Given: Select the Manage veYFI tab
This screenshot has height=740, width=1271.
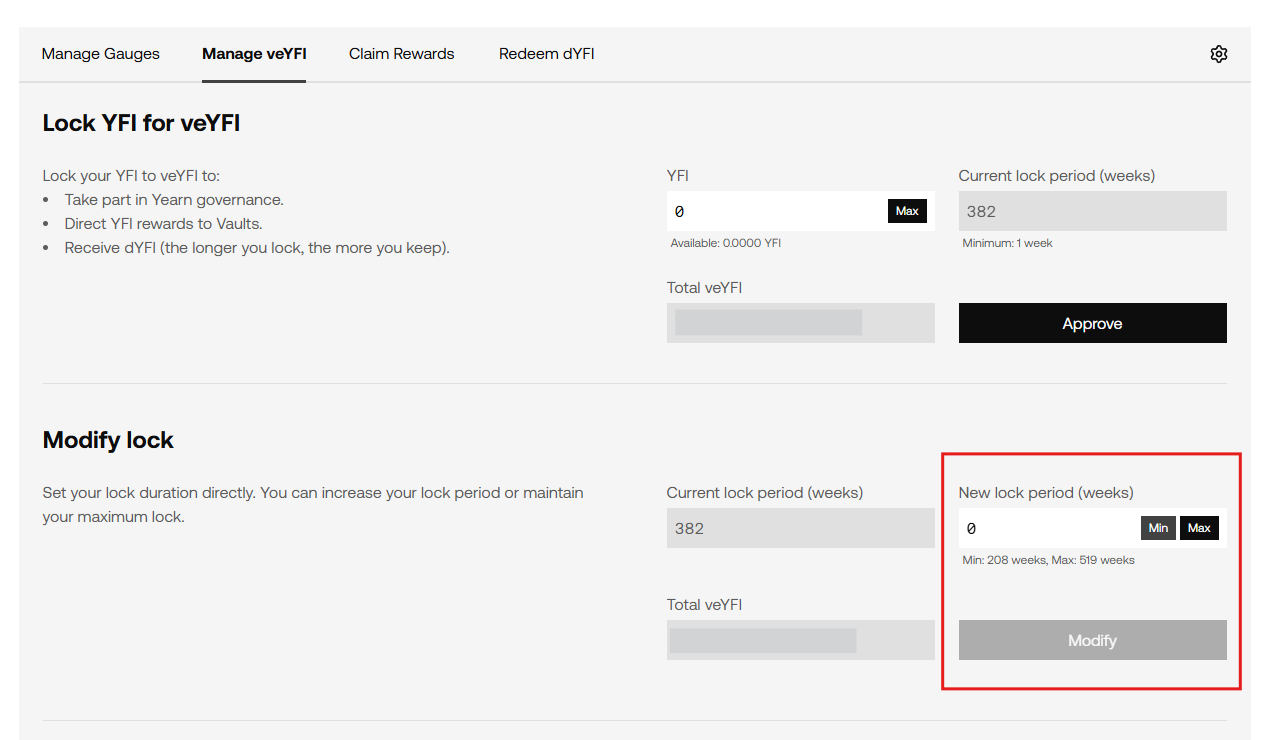Looking at the screenshot, I should point(254,54).
